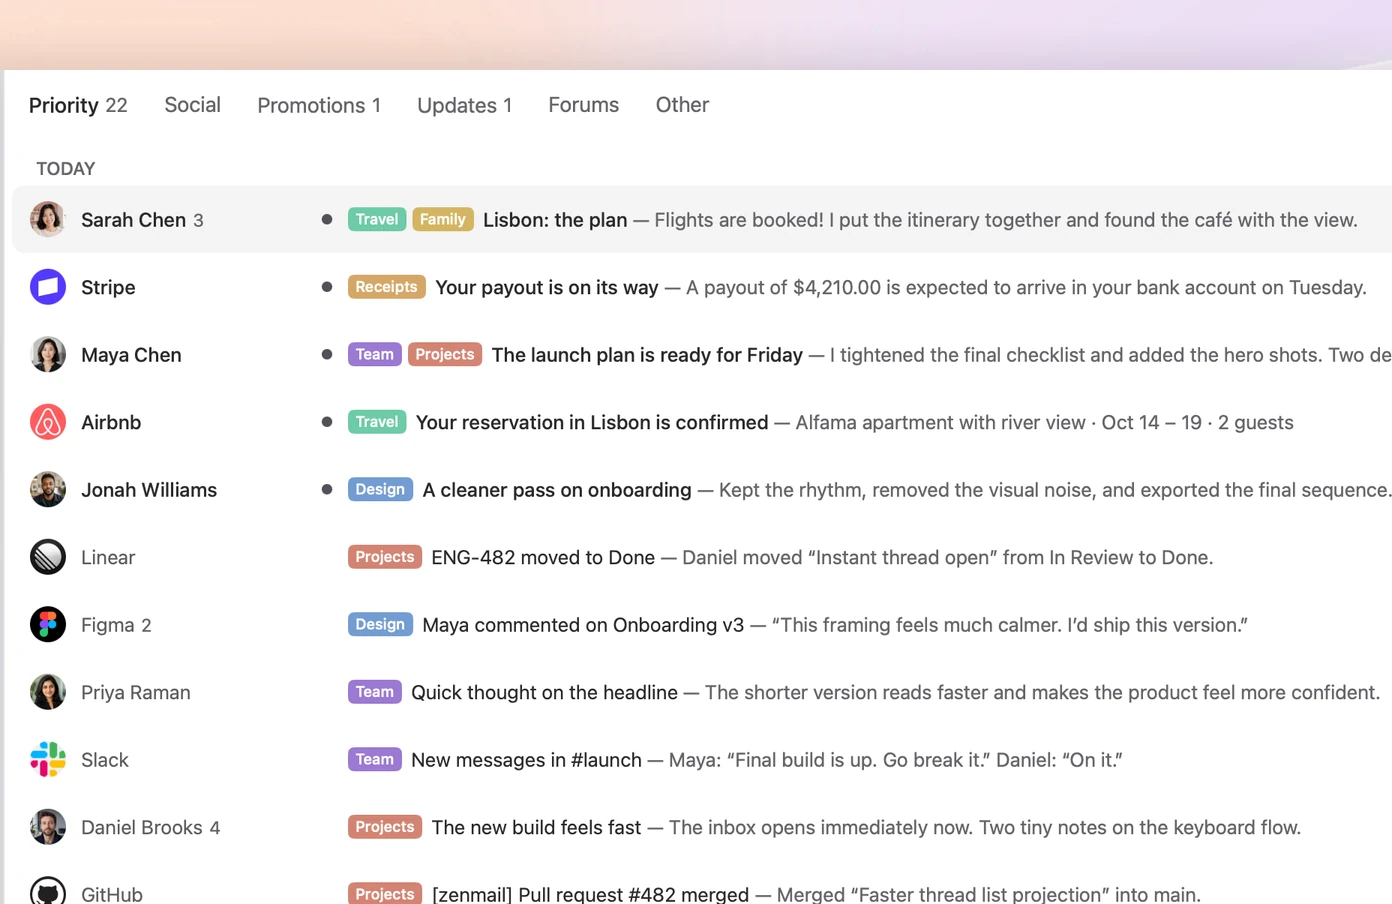This screenshot has width=1392, height=904.
Task: Open the Promotions tab
Action: (319, 105)
